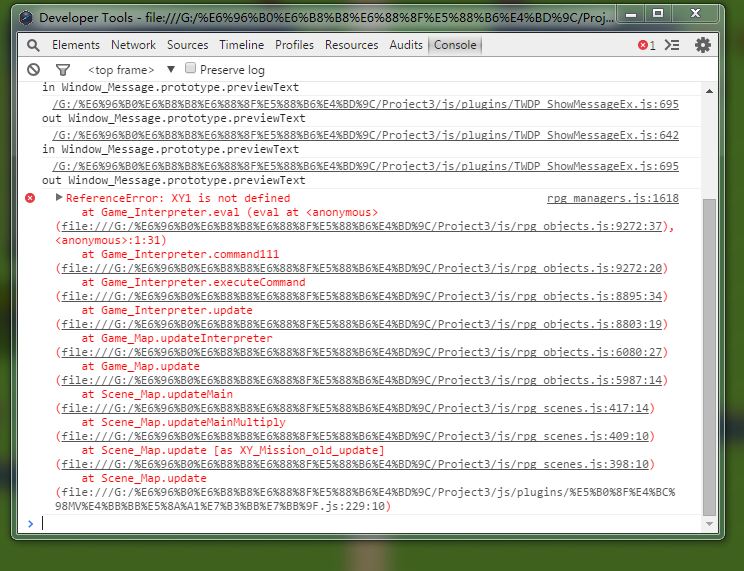Image resolution: width=744 pixels, height=571 pixels.
Task: Click 'at Game_Interpreter.command111' stack line
Action: [180, 254]
